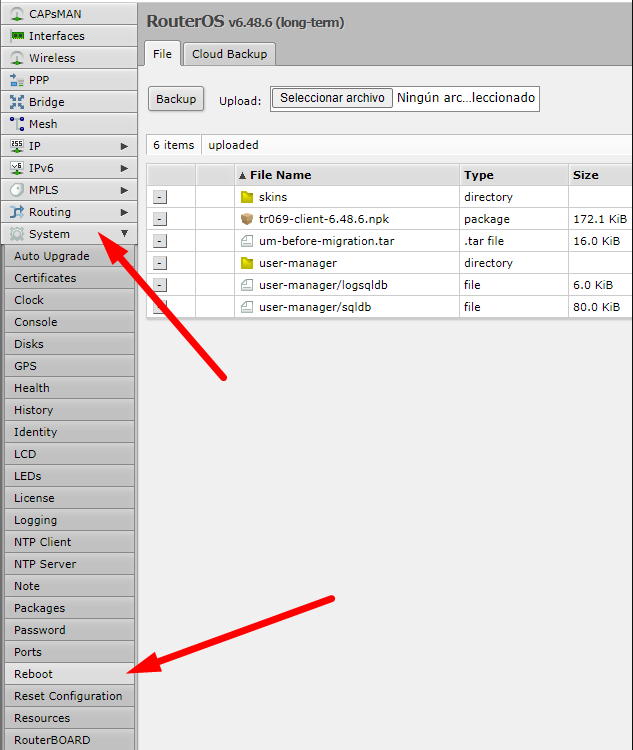This screenshot has width=633, height=750.
Task: Open Reset Configuration menu entry
Action: pyautogui.click(x=68, y=696)
